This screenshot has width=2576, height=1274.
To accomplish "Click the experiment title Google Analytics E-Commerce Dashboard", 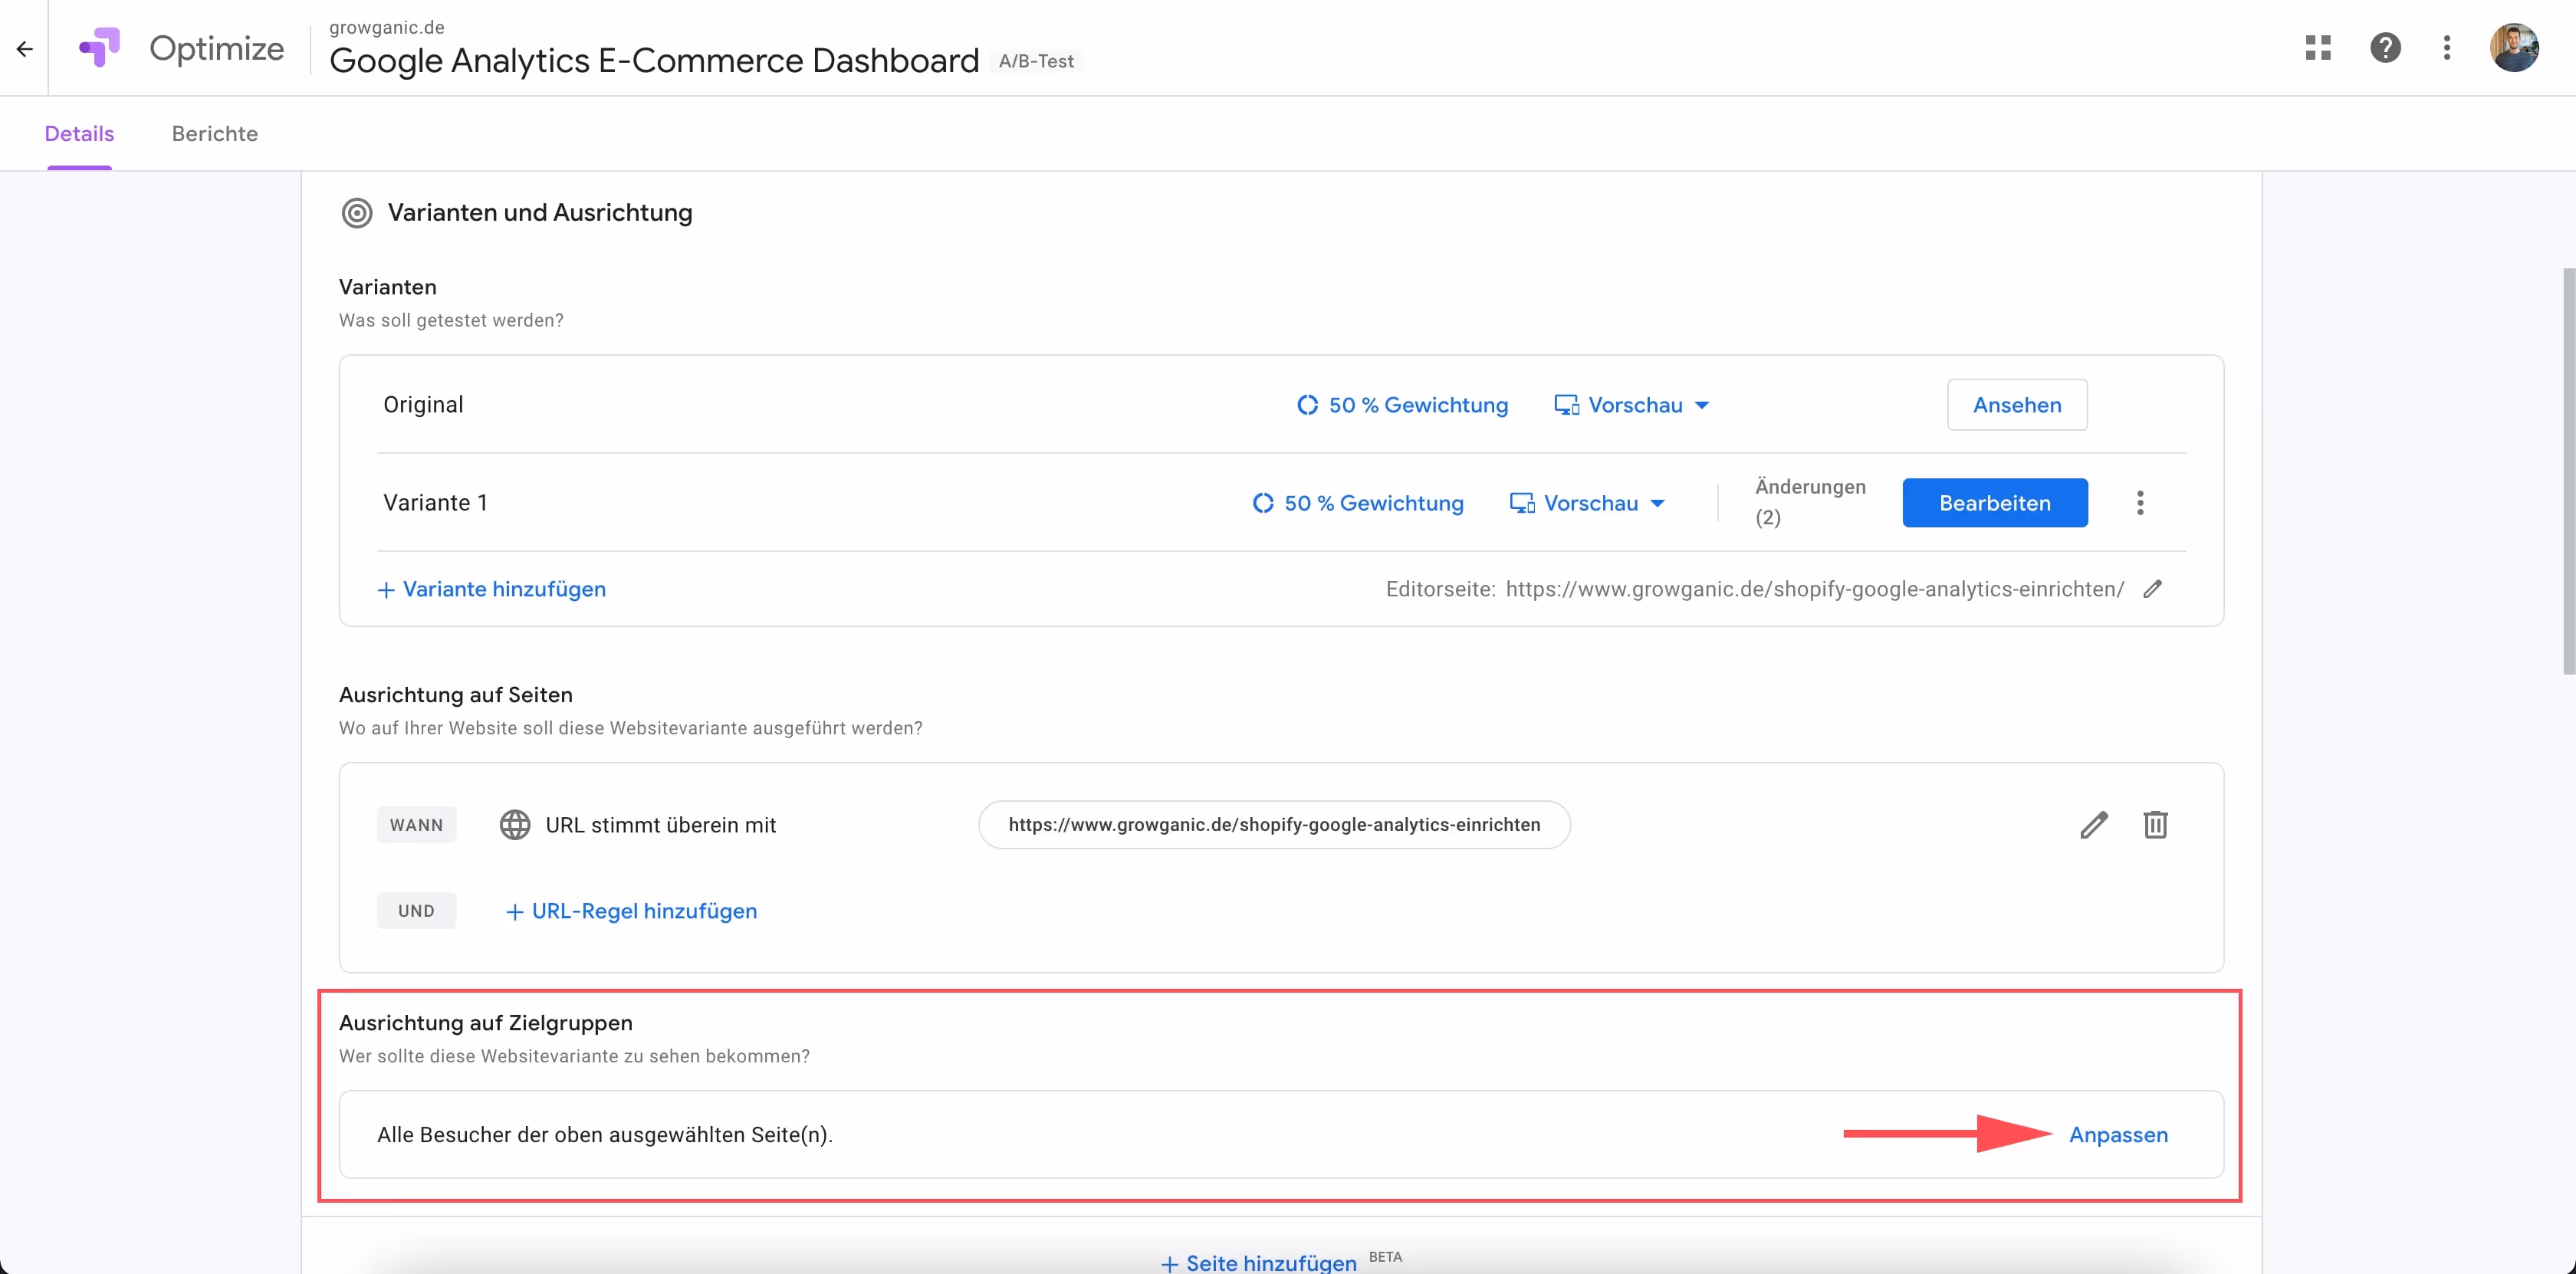I will point(654,61).
